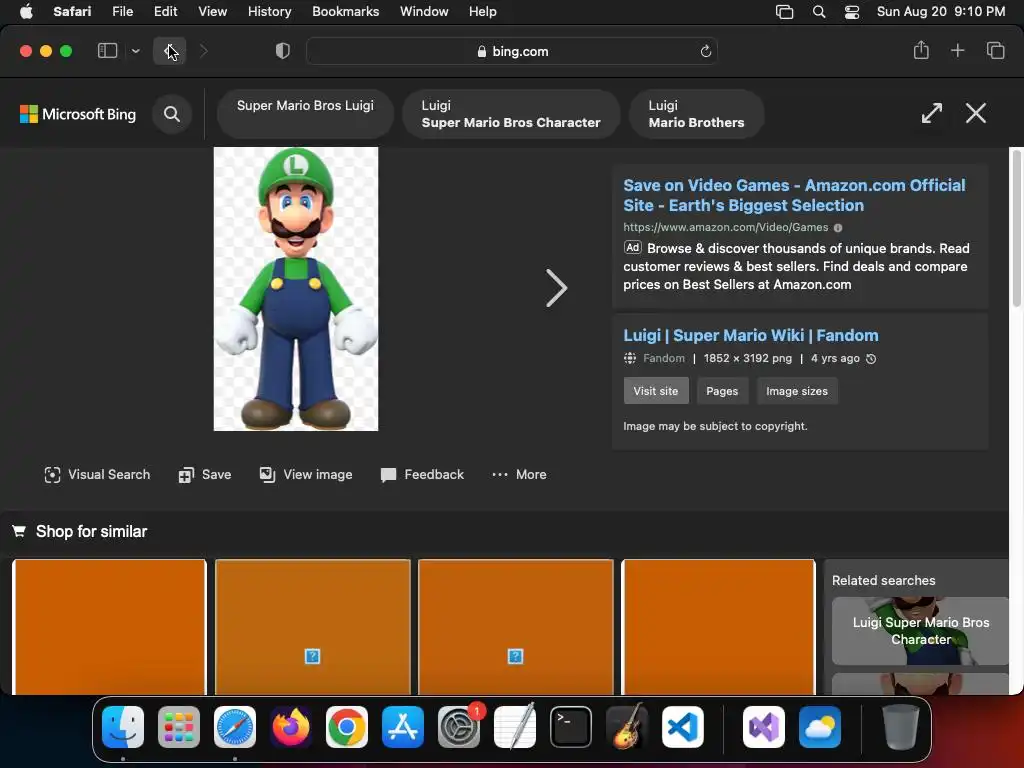Viewport: 1024px width, 768px height.
Task: Open Luigi Super Mario Wiki Fandom link
Action: 750,336
